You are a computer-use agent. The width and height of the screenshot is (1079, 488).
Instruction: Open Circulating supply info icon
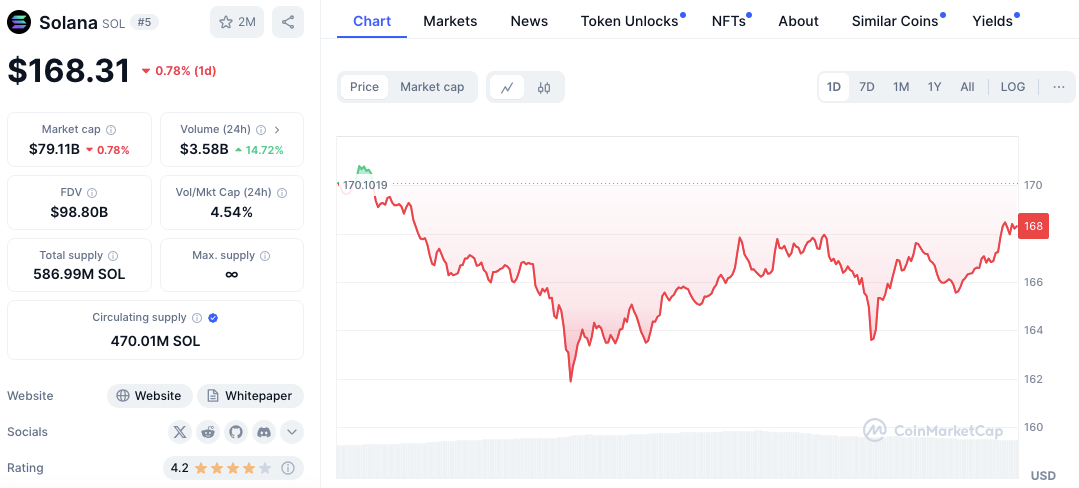tap(197, 318)
